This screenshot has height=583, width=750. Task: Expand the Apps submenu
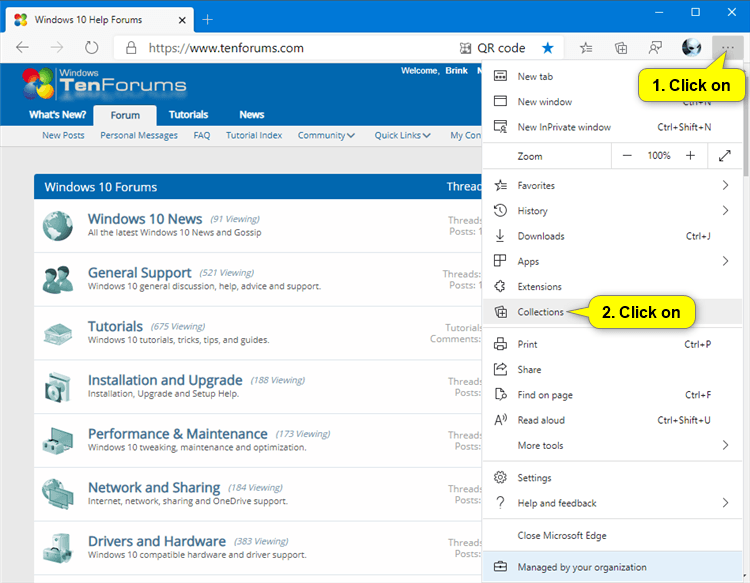point(612,261)
